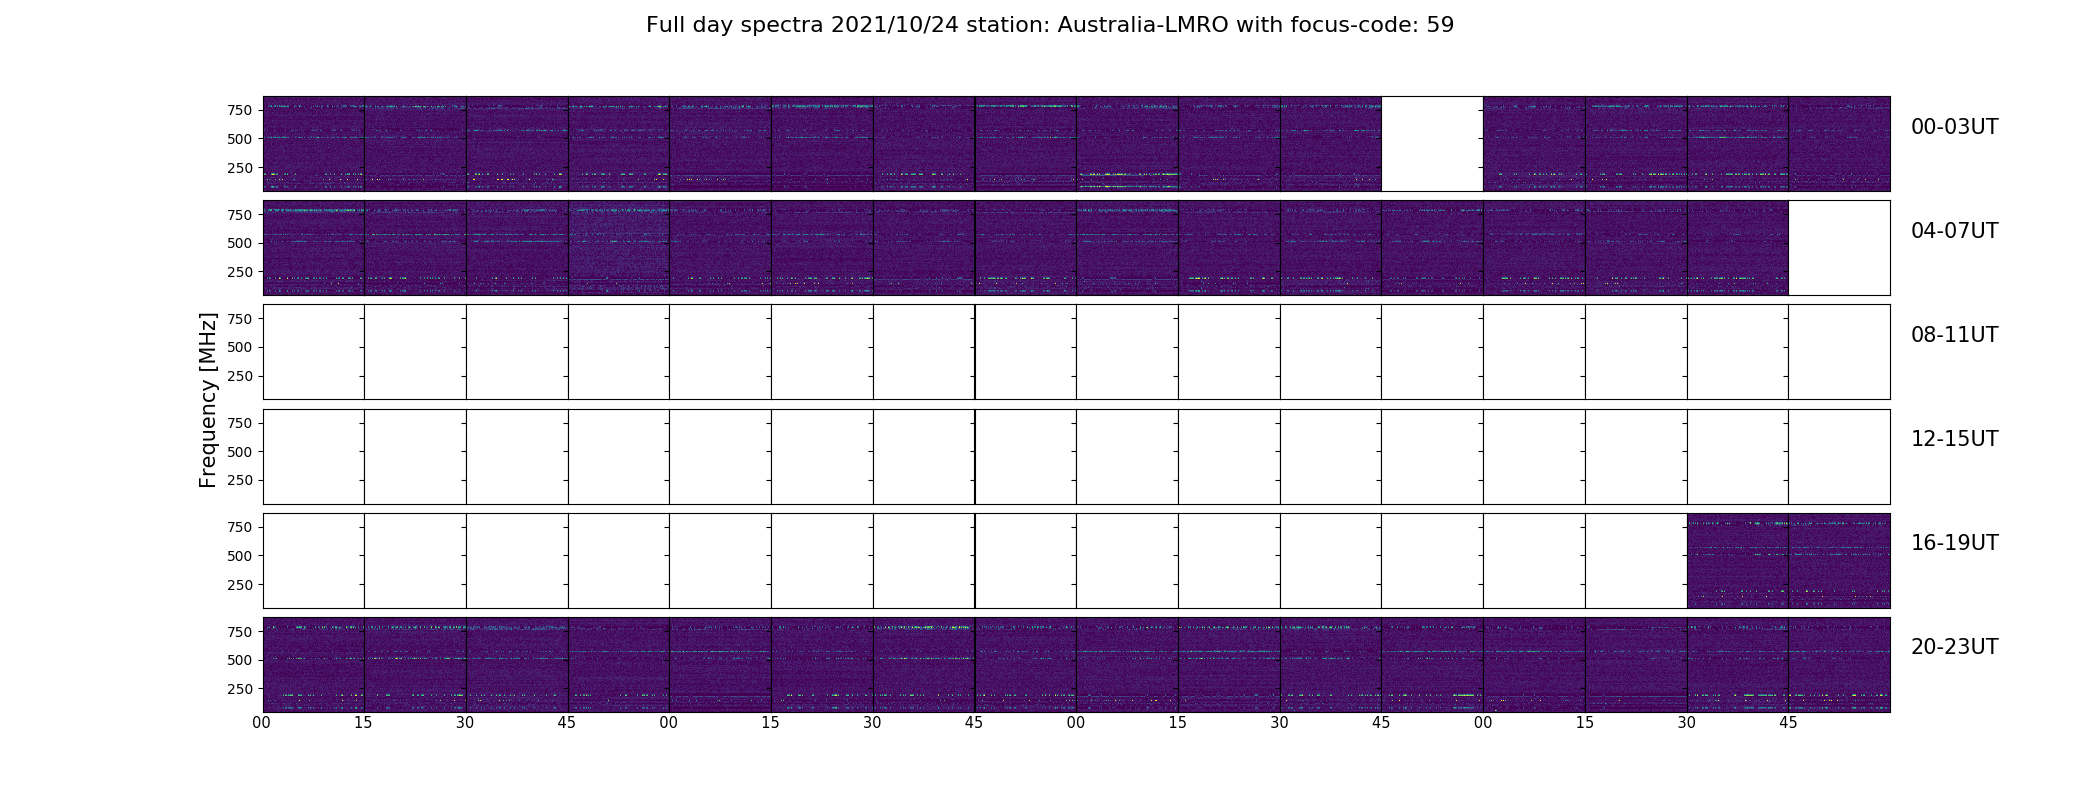Screen dimensions: 2100x800
Task: Click the 500 tick label in the 12-15UT row
Action: click(239, 452)
